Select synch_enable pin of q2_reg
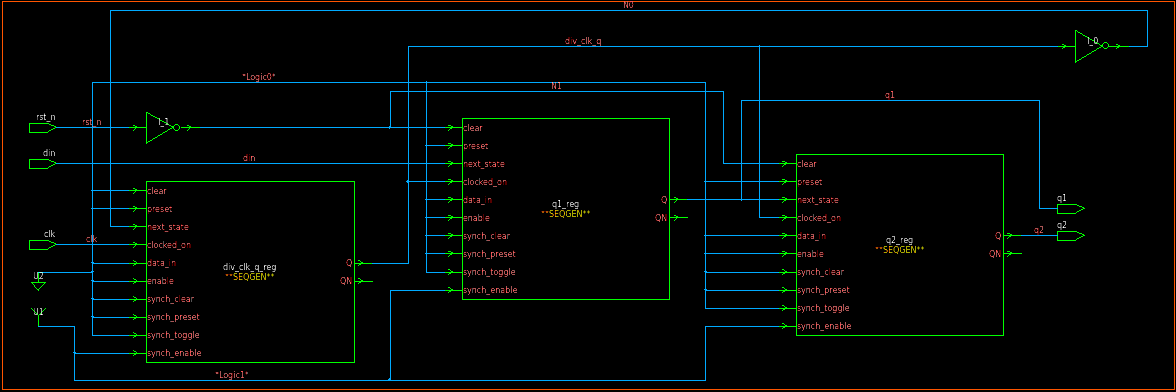Screen dimensions: 1176x392 (824, 325)
